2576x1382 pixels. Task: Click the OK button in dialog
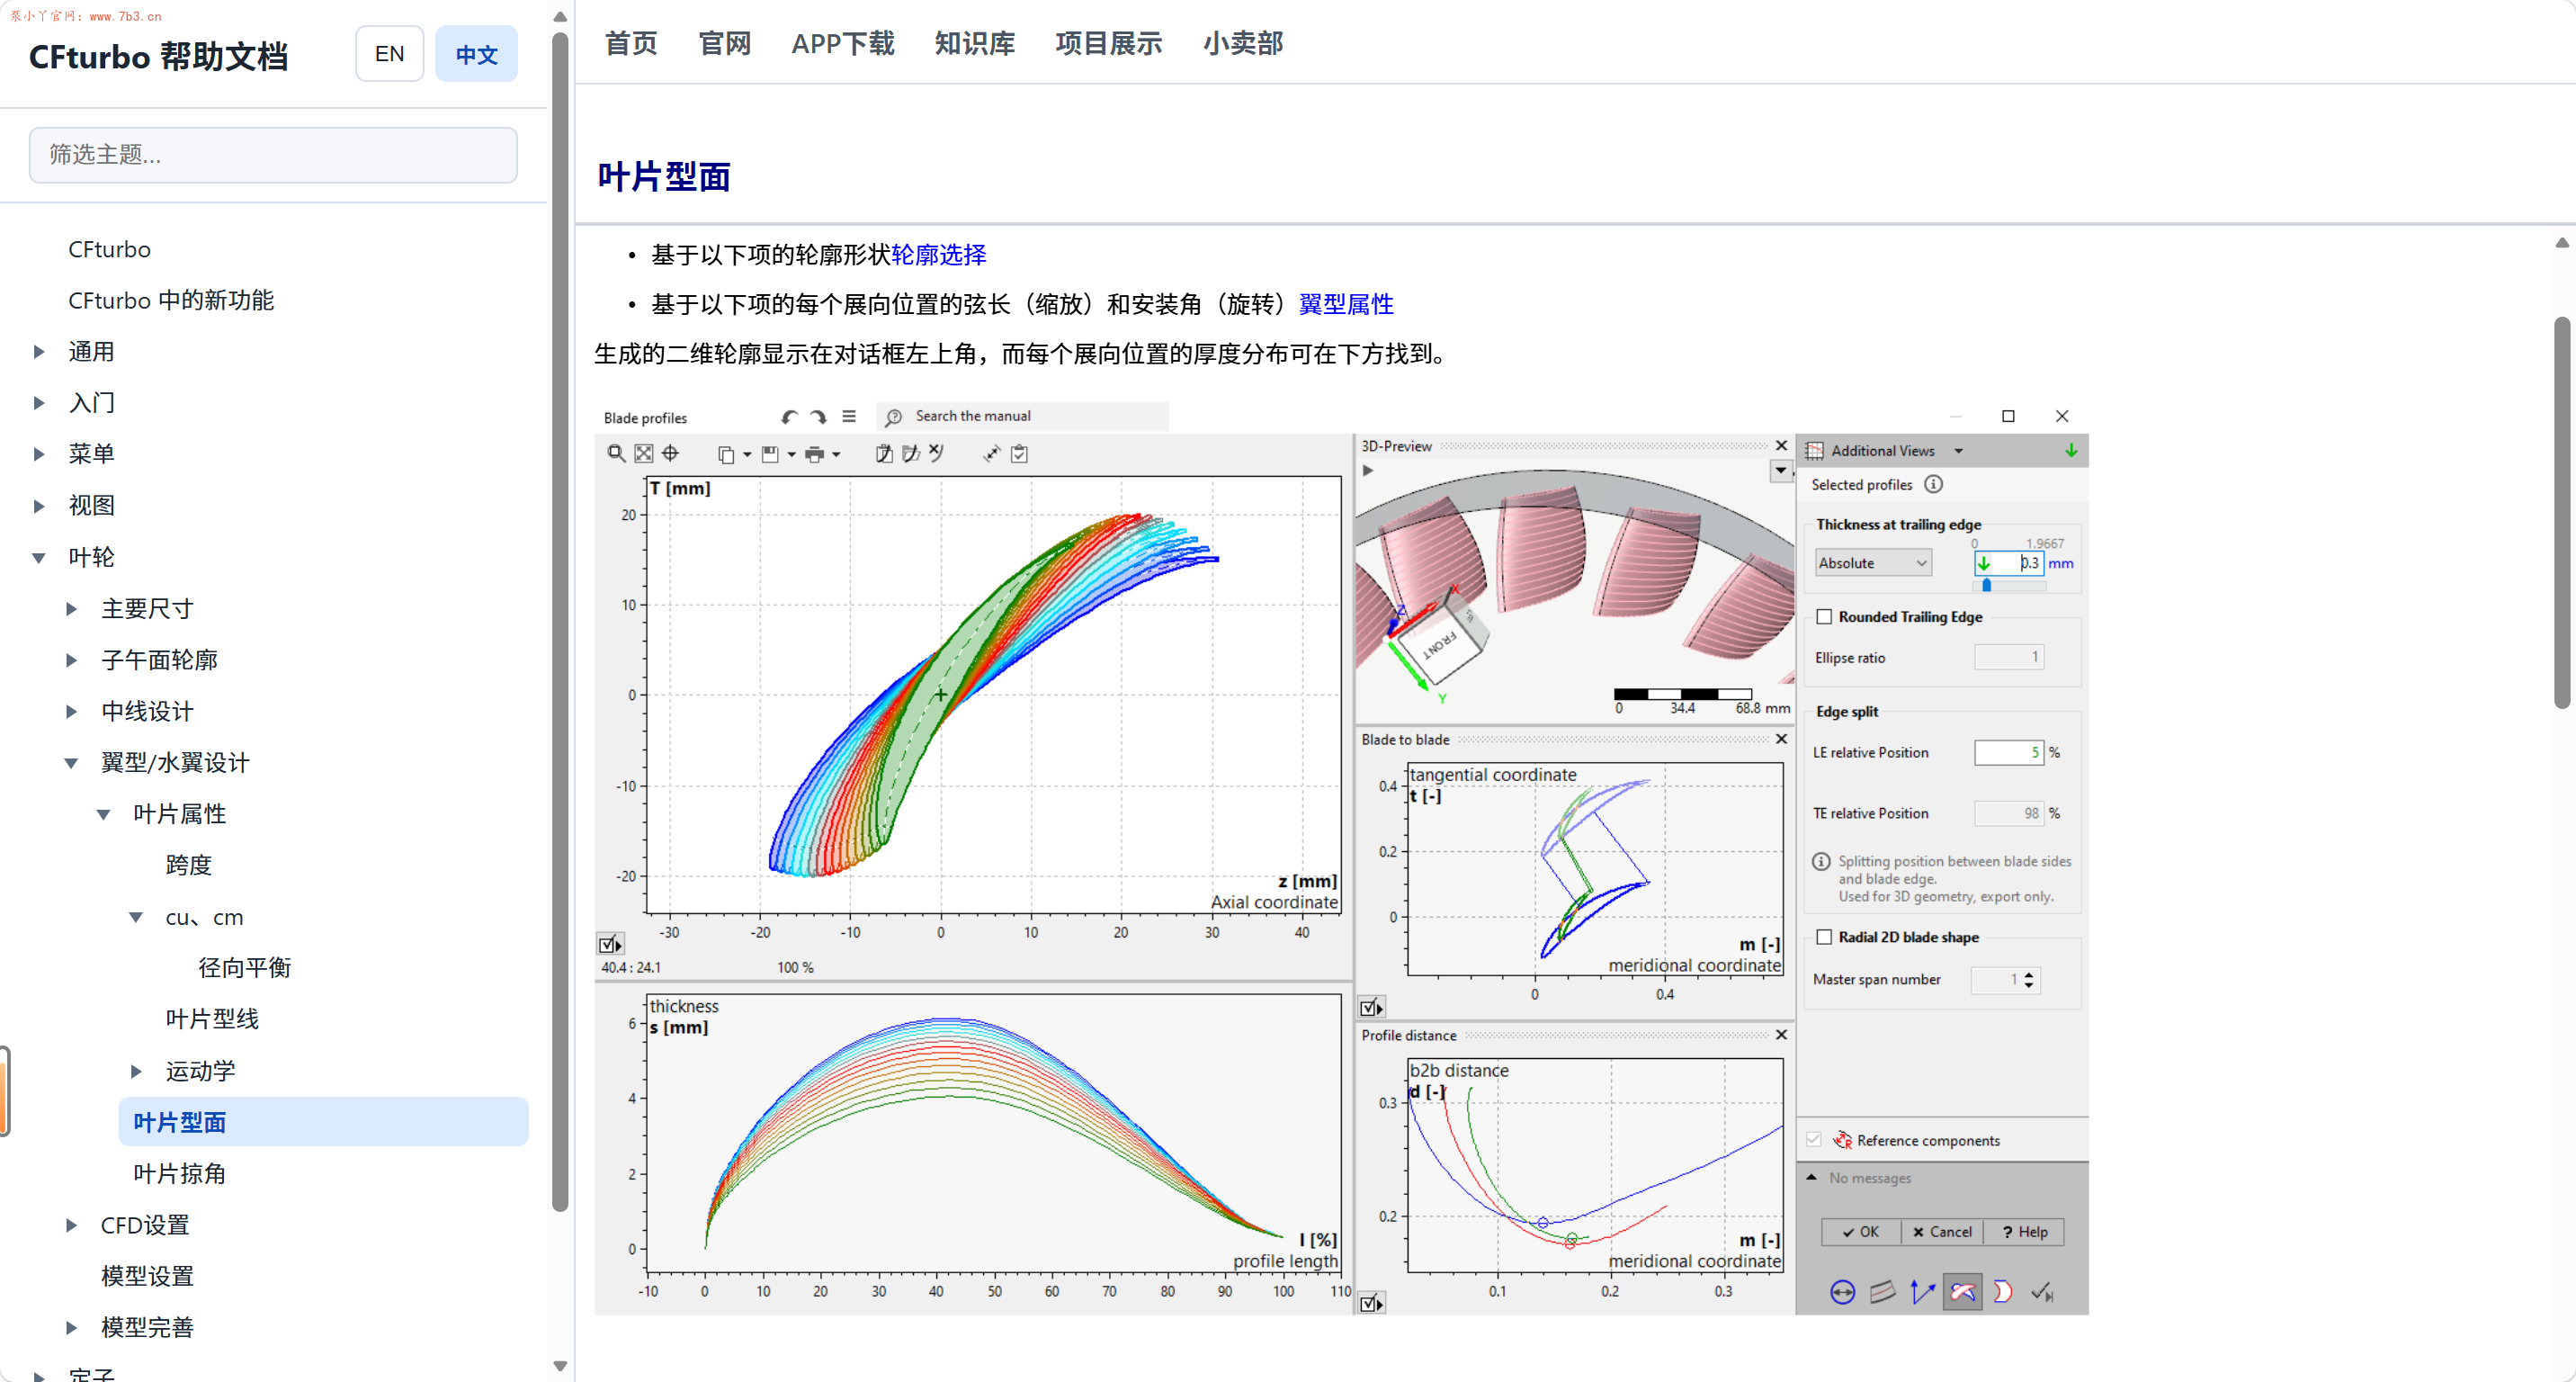[x=1861, y=1232]
